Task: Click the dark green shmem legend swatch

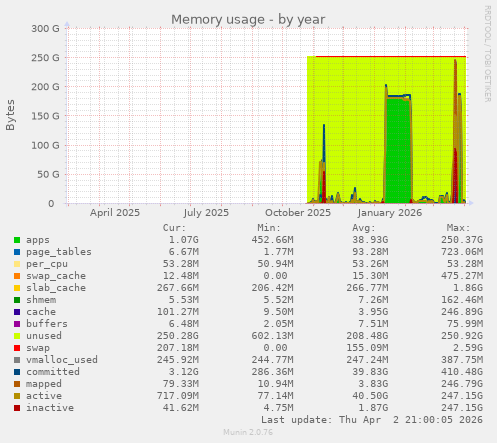Action: click(17, 300)
